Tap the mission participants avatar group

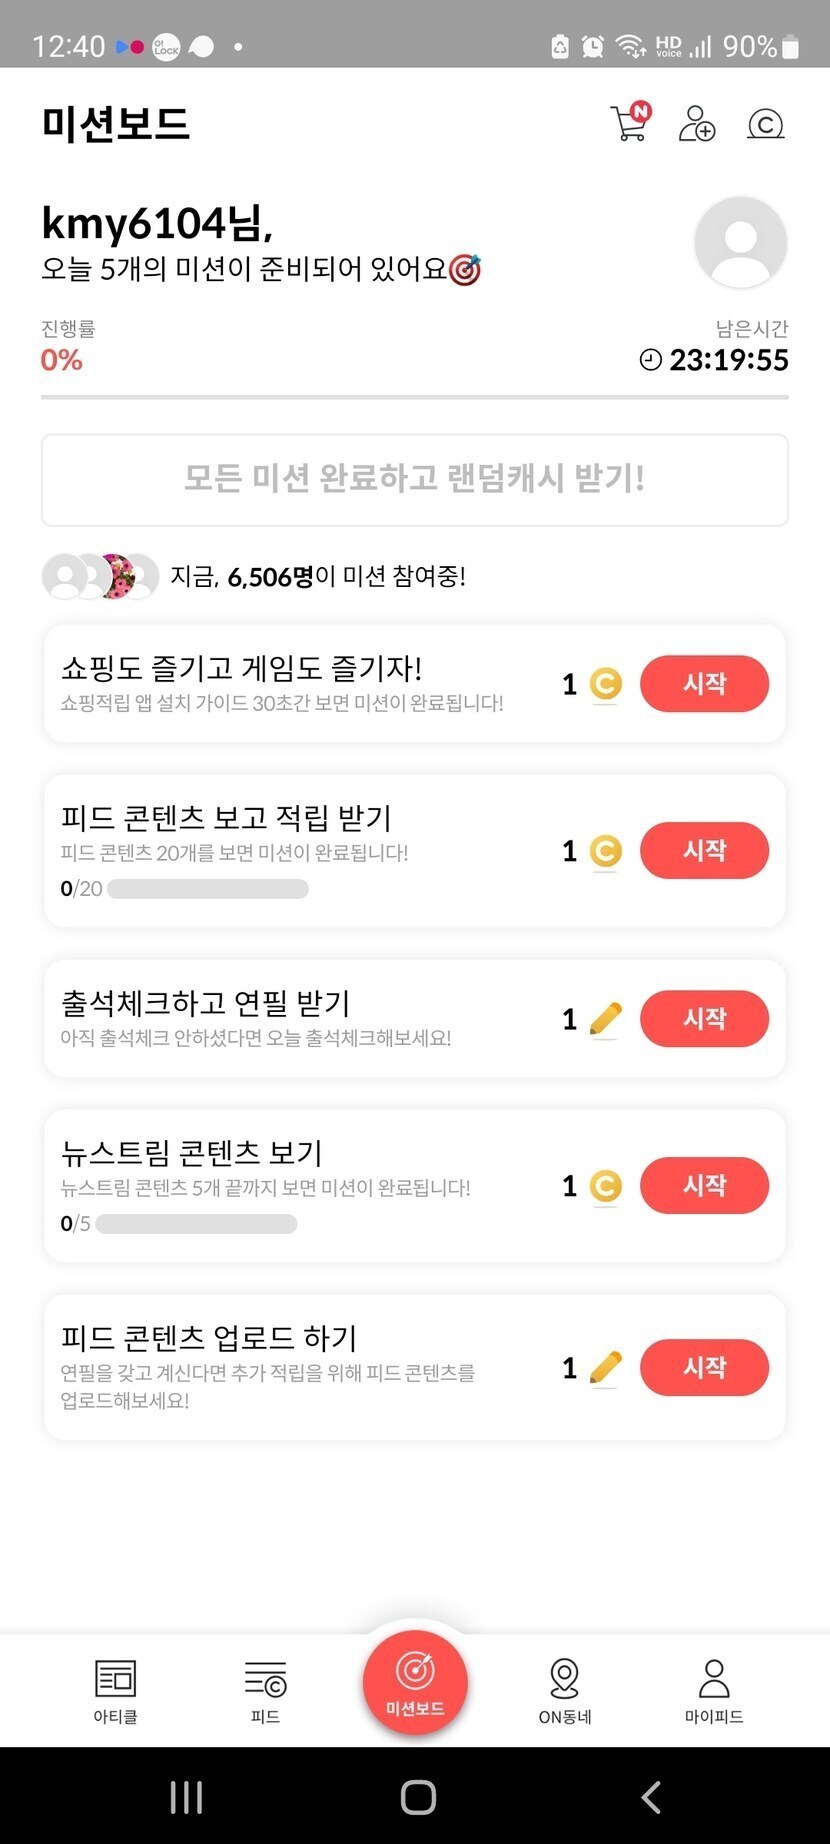click(x=100, y=576)
